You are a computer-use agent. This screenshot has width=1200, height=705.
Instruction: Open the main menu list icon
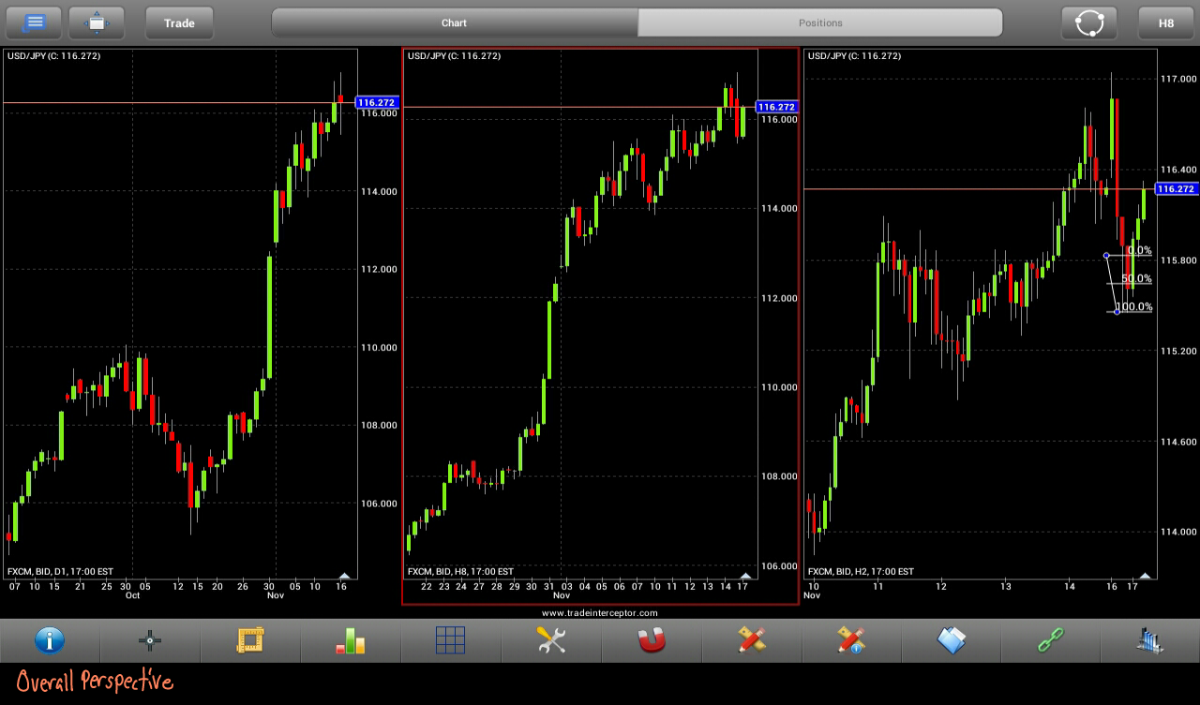(34, 22)
